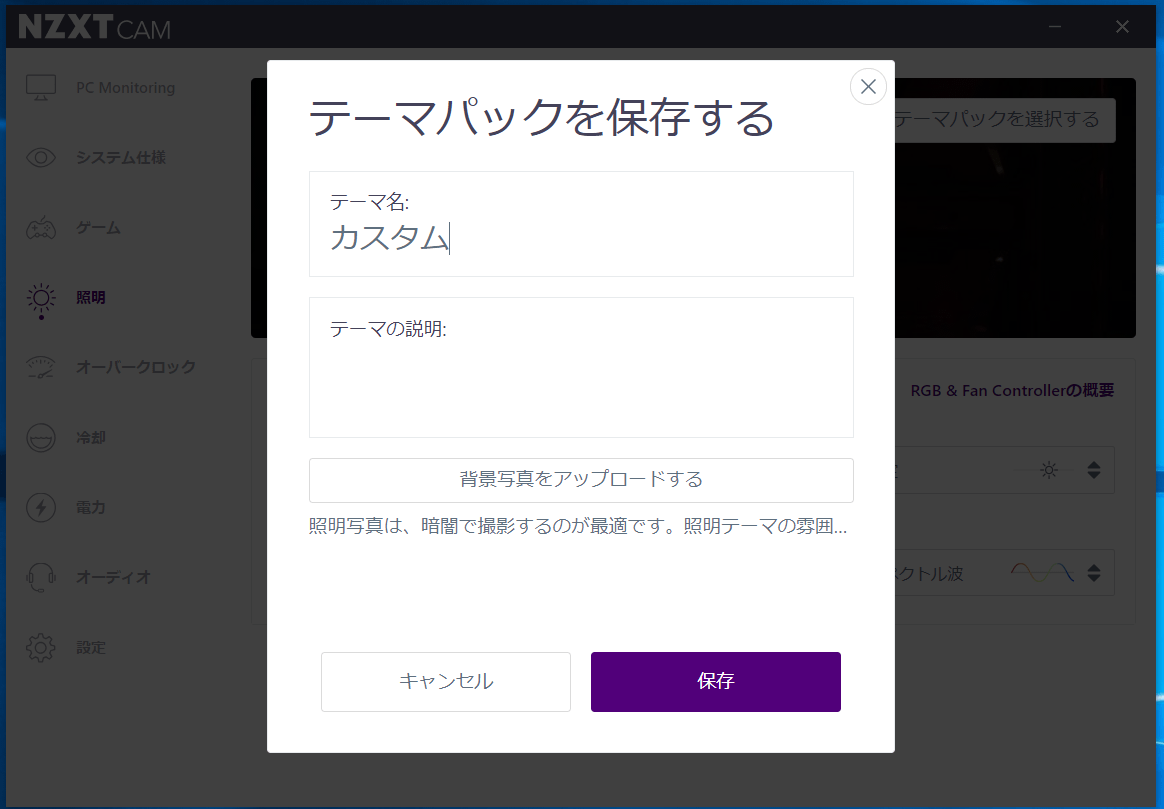Image resolution: width=1164 pixels, height=809 pixels.
Task: Select the 冷却 menu label
Action: point(91,438)
